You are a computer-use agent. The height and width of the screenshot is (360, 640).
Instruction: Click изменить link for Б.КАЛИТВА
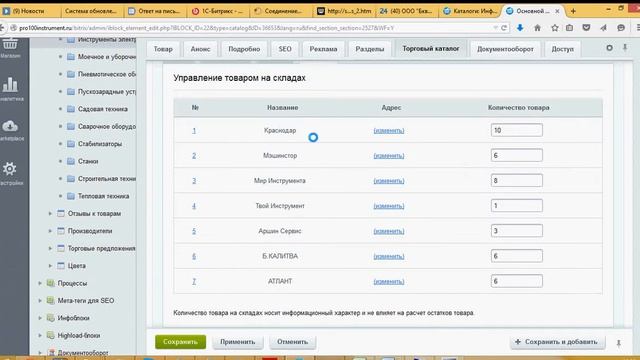pyautogui.click(x=389, y=256)
